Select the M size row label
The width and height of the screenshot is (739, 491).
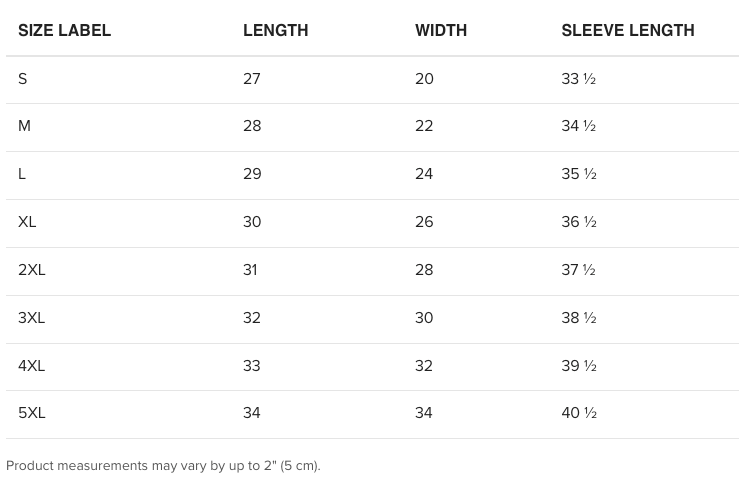(24, 126)
